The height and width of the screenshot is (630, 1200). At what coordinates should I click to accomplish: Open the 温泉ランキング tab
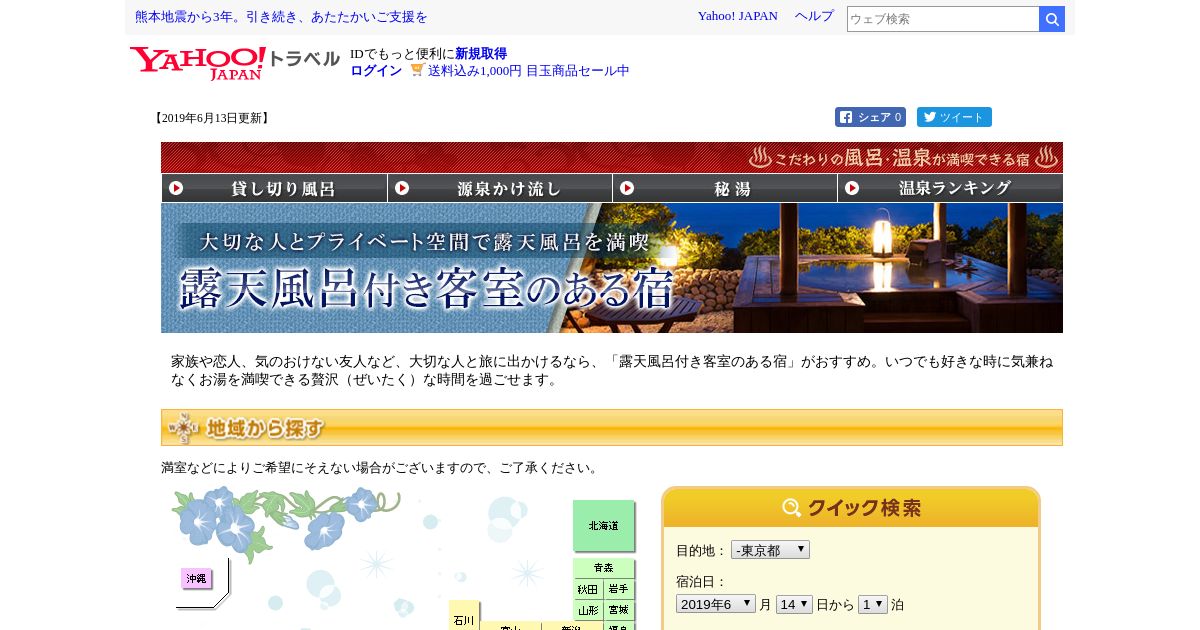click(x=950, y=188)
